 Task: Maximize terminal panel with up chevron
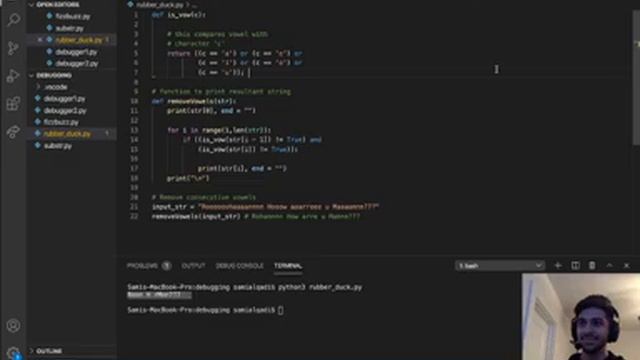(x=609, y=266)
